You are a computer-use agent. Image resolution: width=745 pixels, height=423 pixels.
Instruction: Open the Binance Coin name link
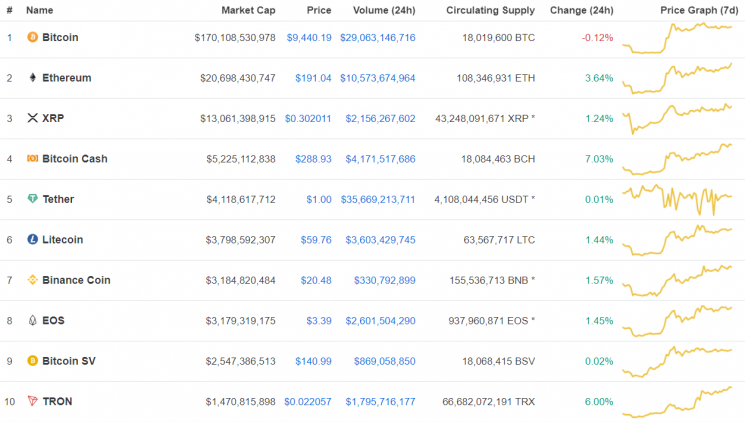(x=76, y=280)
